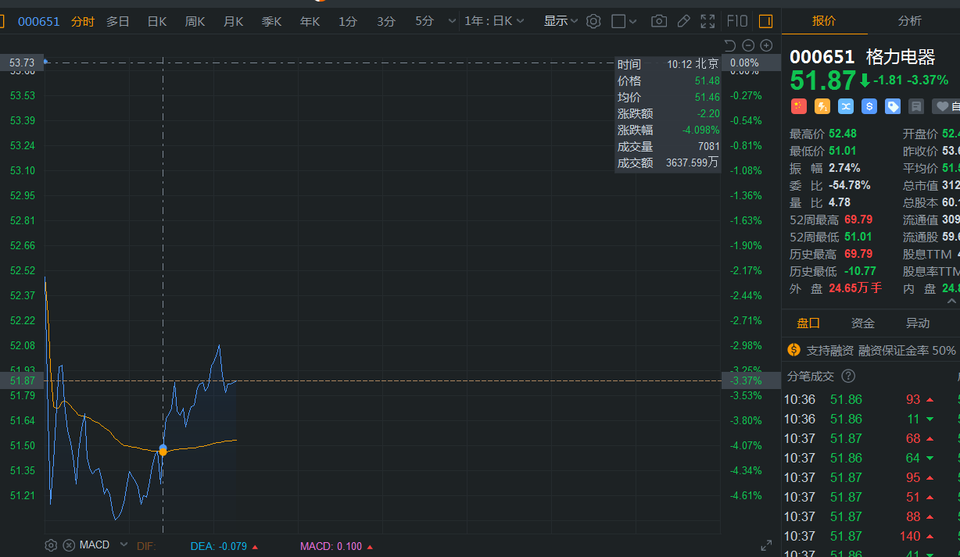Click the 最高价 52.48 value

click(842, 133)
